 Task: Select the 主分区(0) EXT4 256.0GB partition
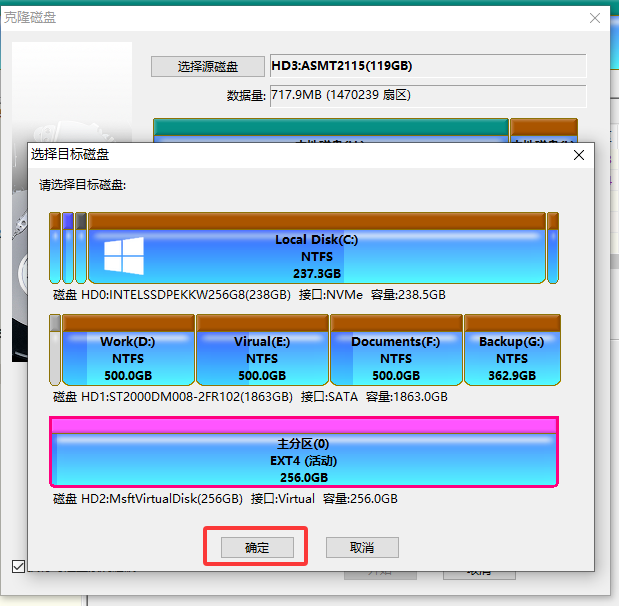(304, 452)
